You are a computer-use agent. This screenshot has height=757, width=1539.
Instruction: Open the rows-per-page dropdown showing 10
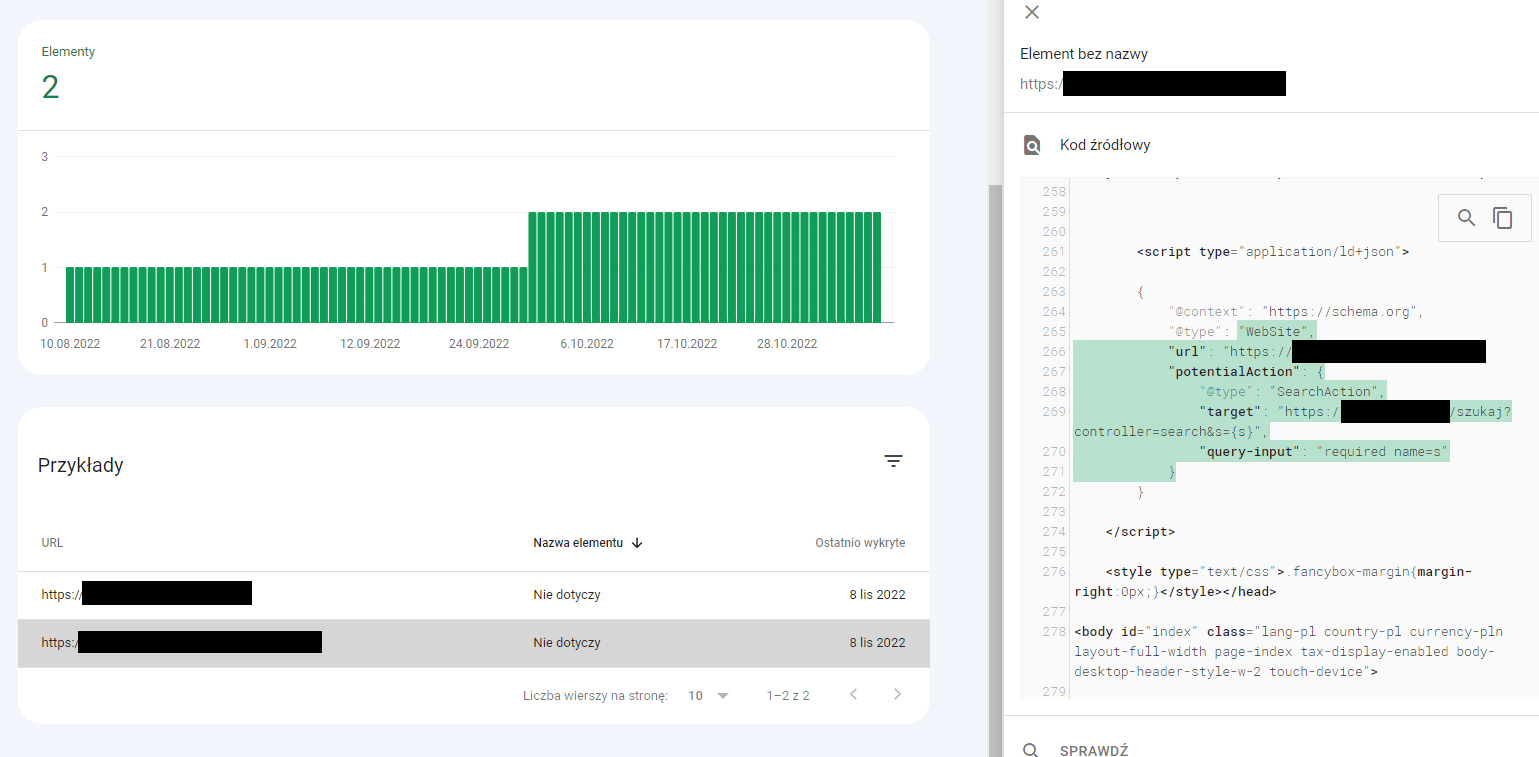pos(709,695)
